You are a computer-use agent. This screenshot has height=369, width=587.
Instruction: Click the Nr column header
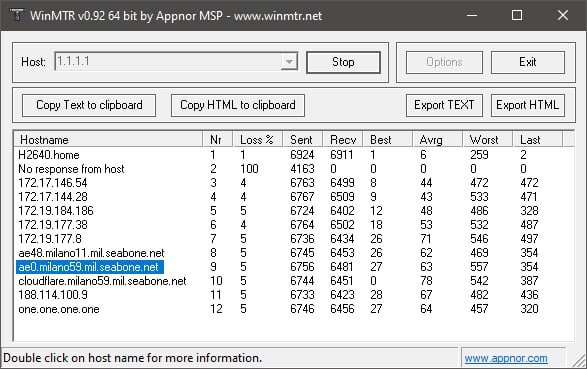tap(218, 140)
